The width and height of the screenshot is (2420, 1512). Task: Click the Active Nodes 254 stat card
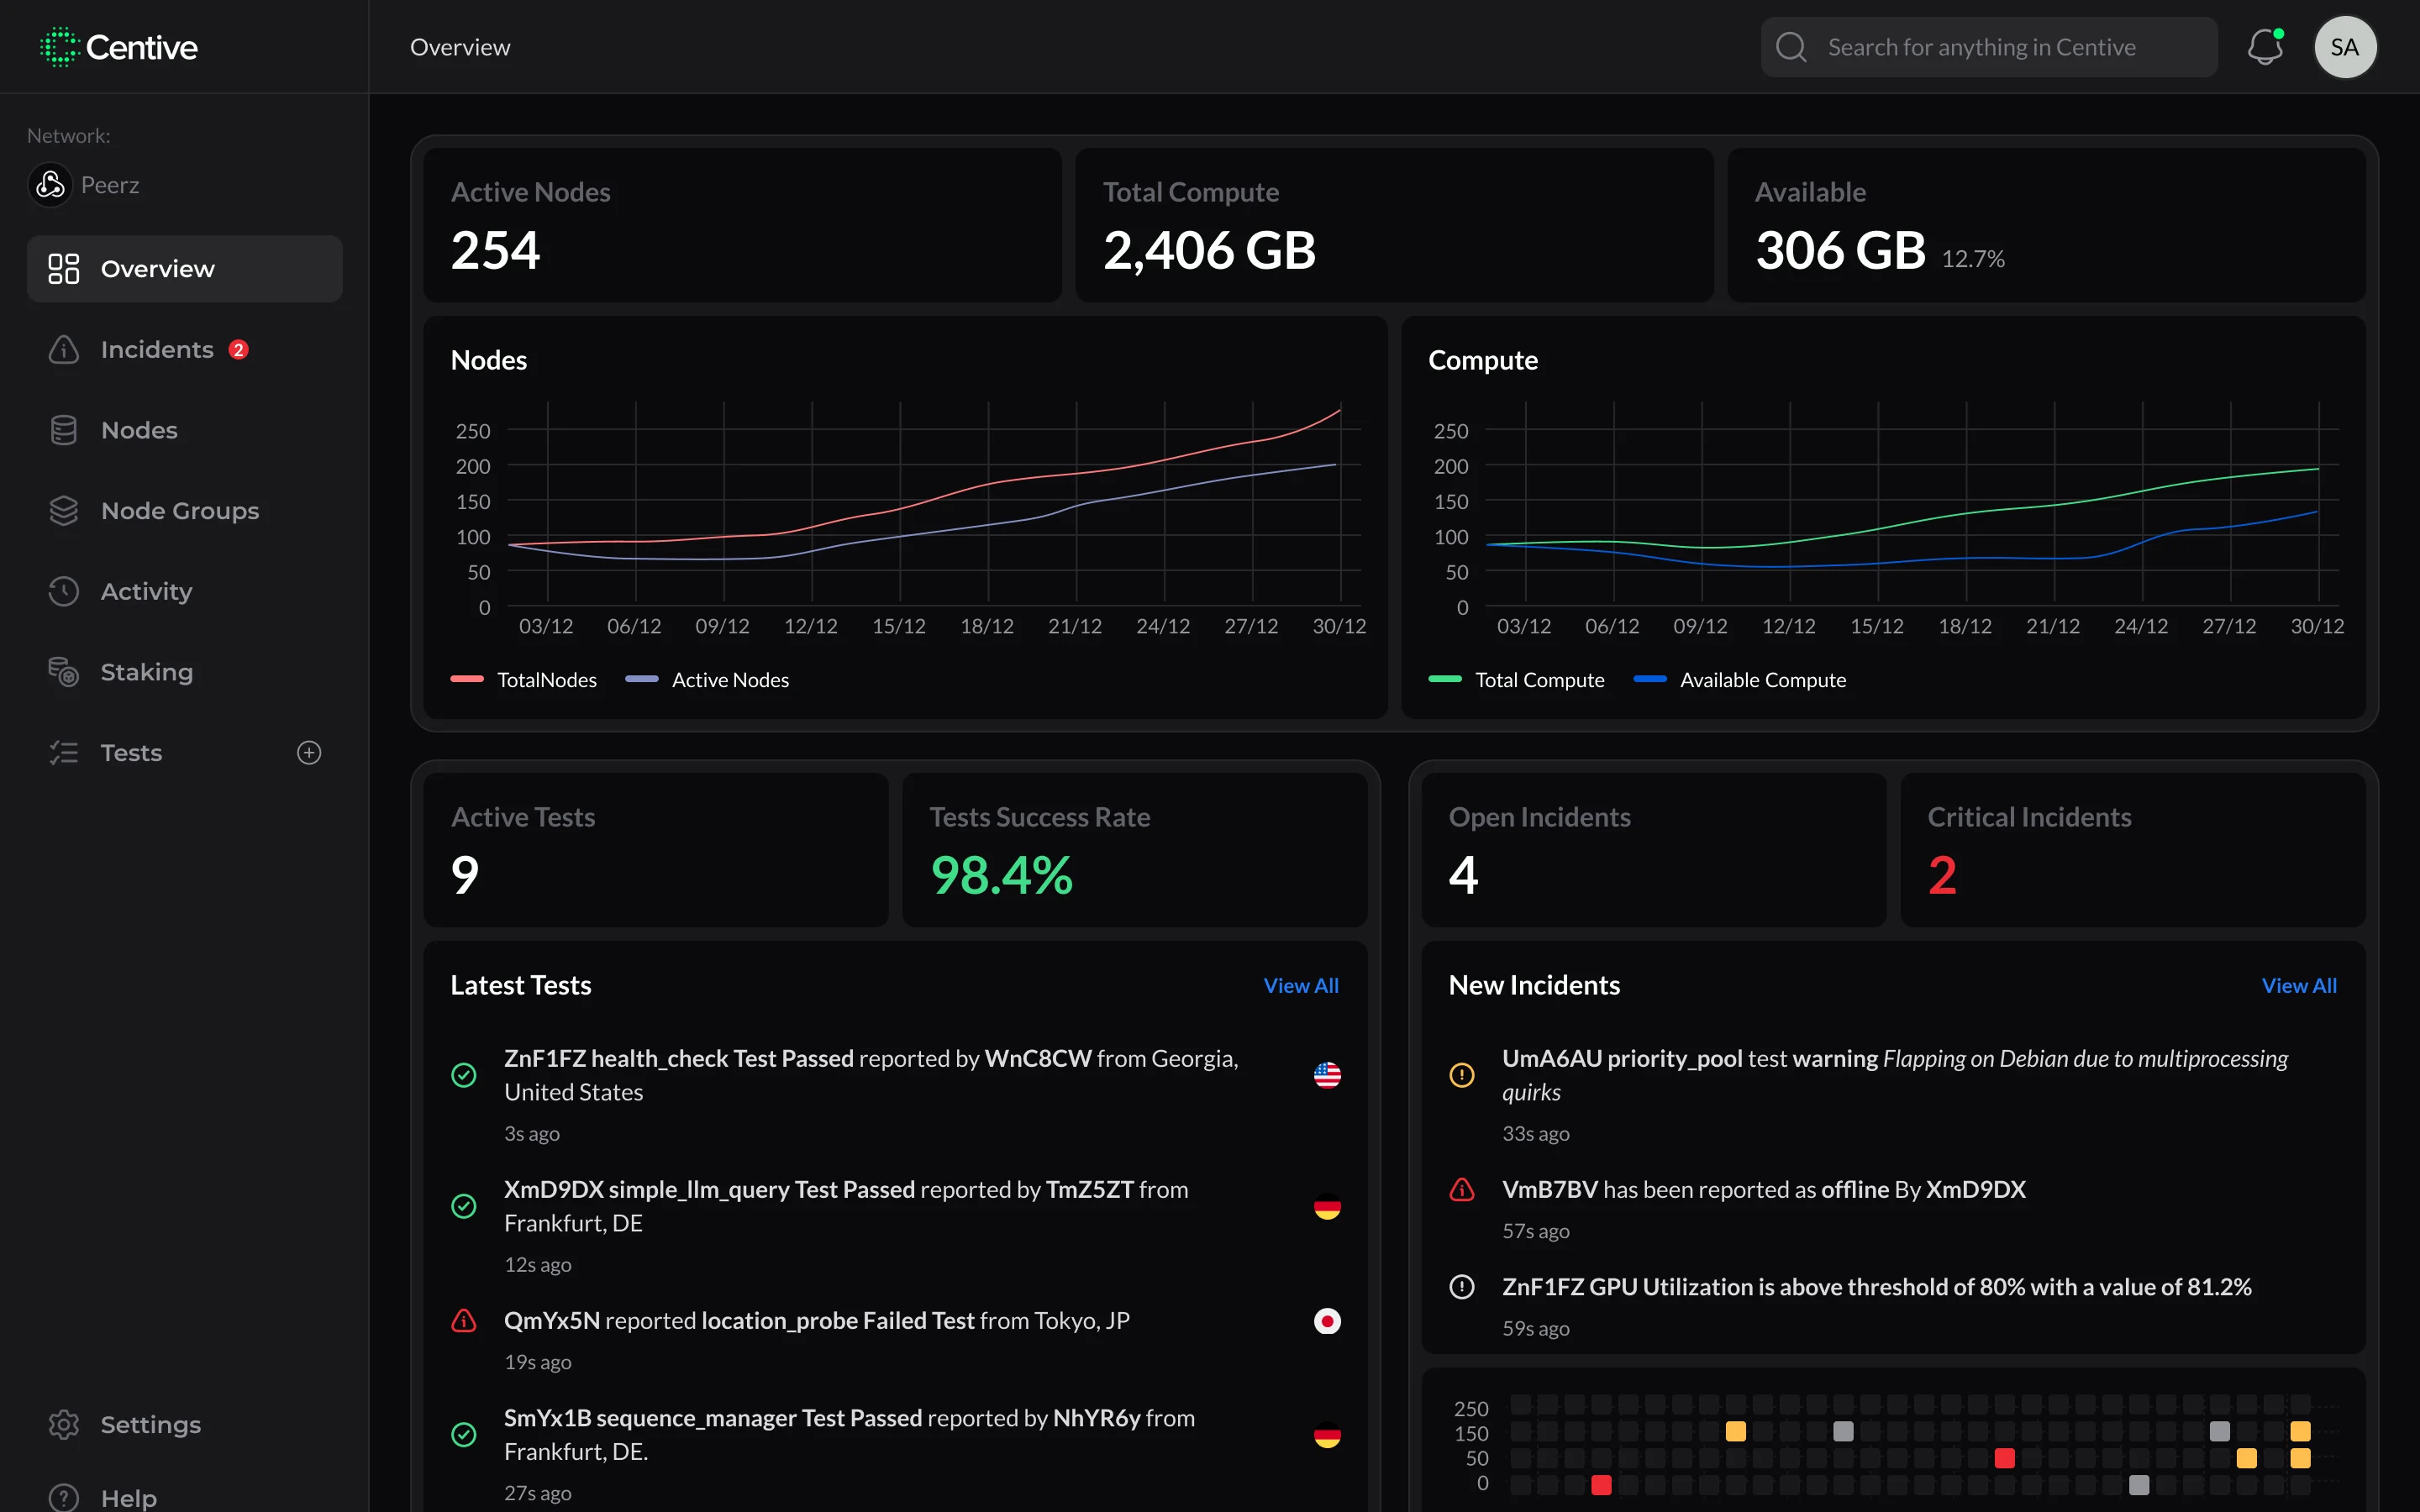click(x=742, y=225)
